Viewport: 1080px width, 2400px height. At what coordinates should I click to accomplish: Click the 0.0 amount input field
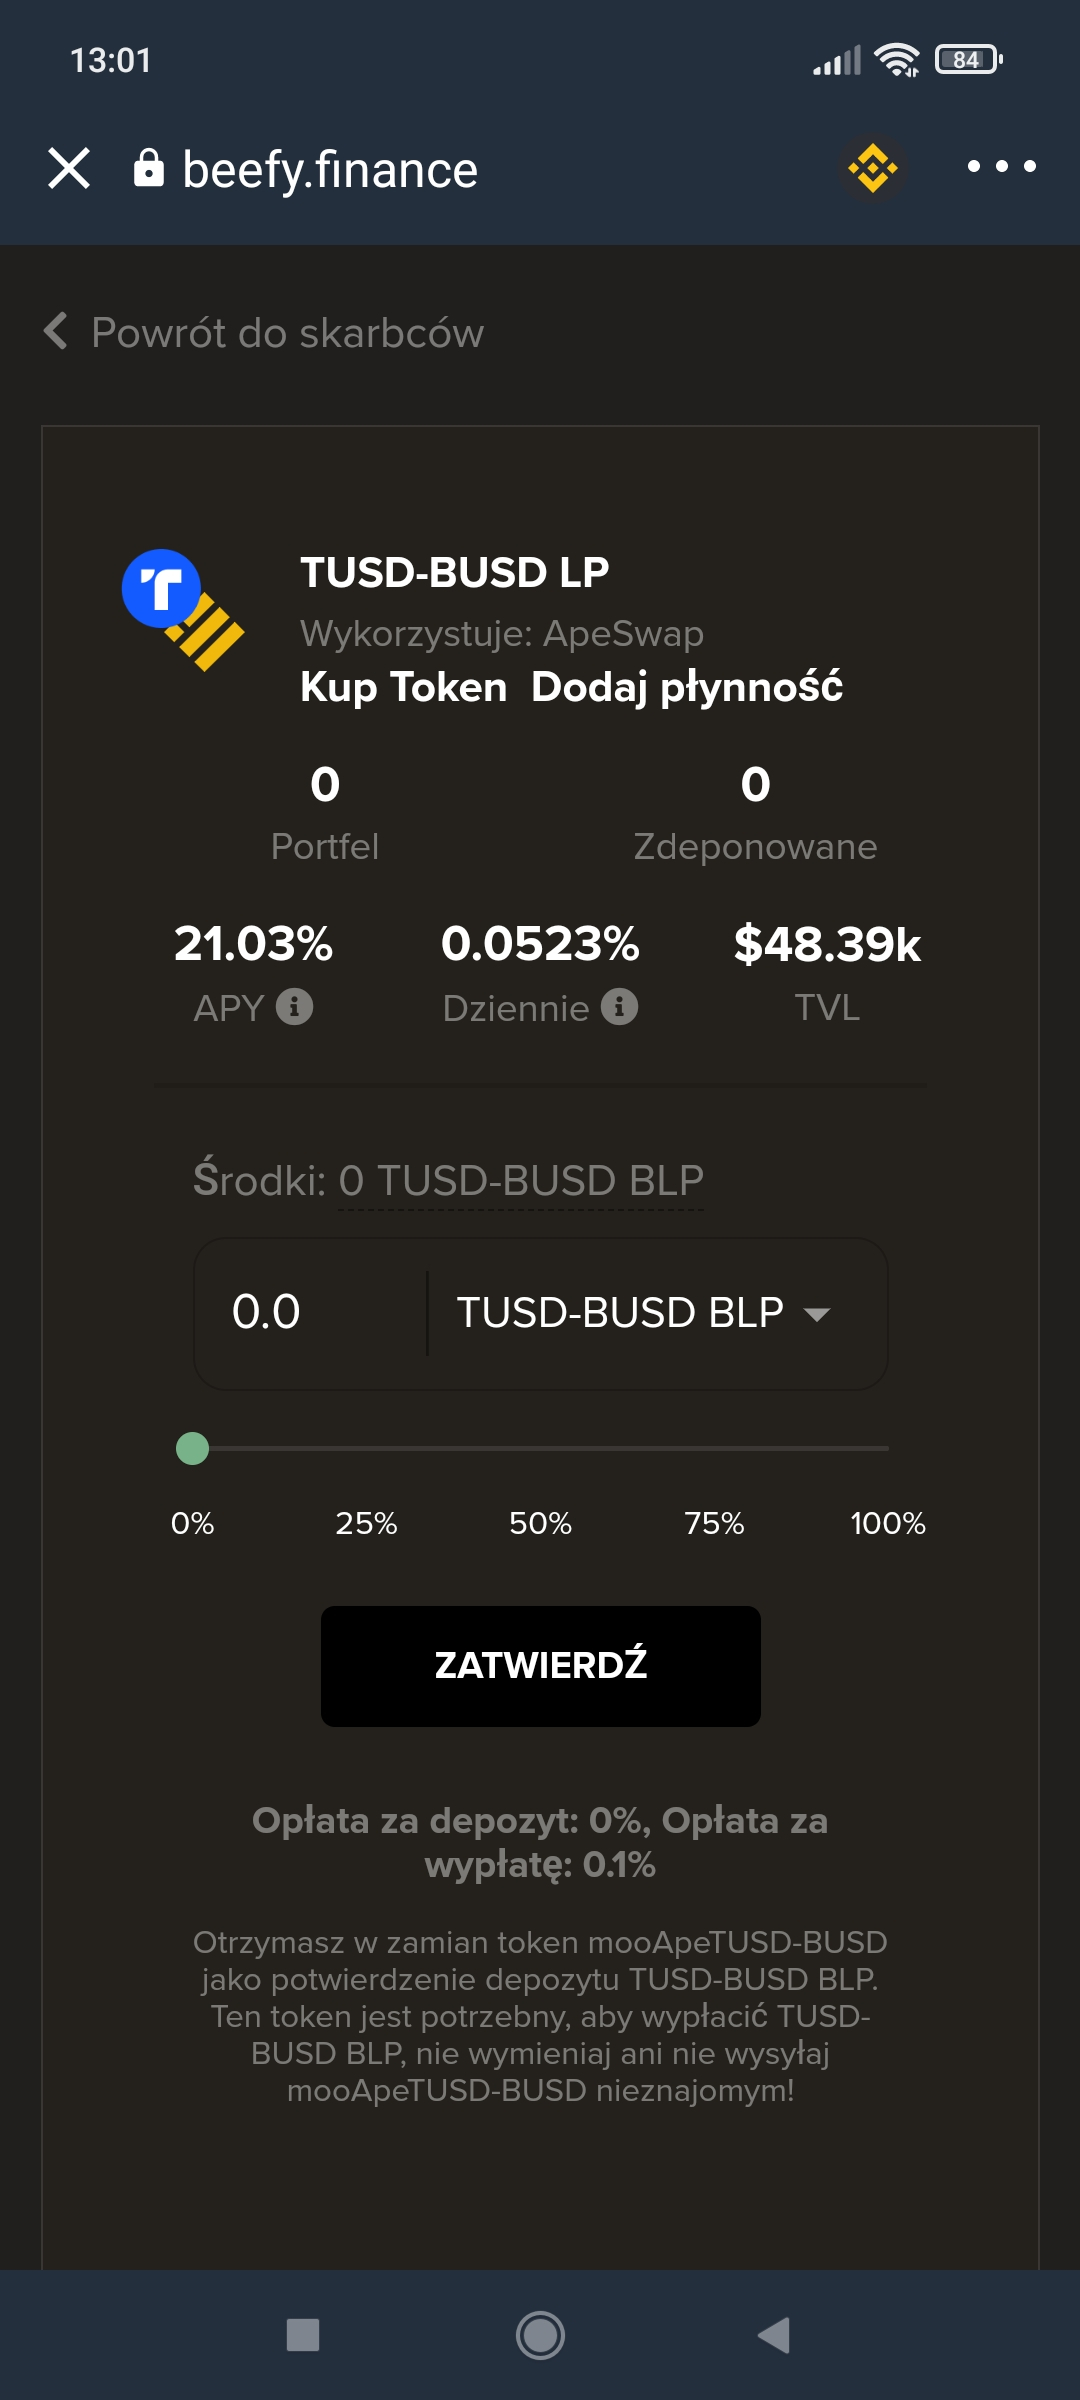(310, 1313)
